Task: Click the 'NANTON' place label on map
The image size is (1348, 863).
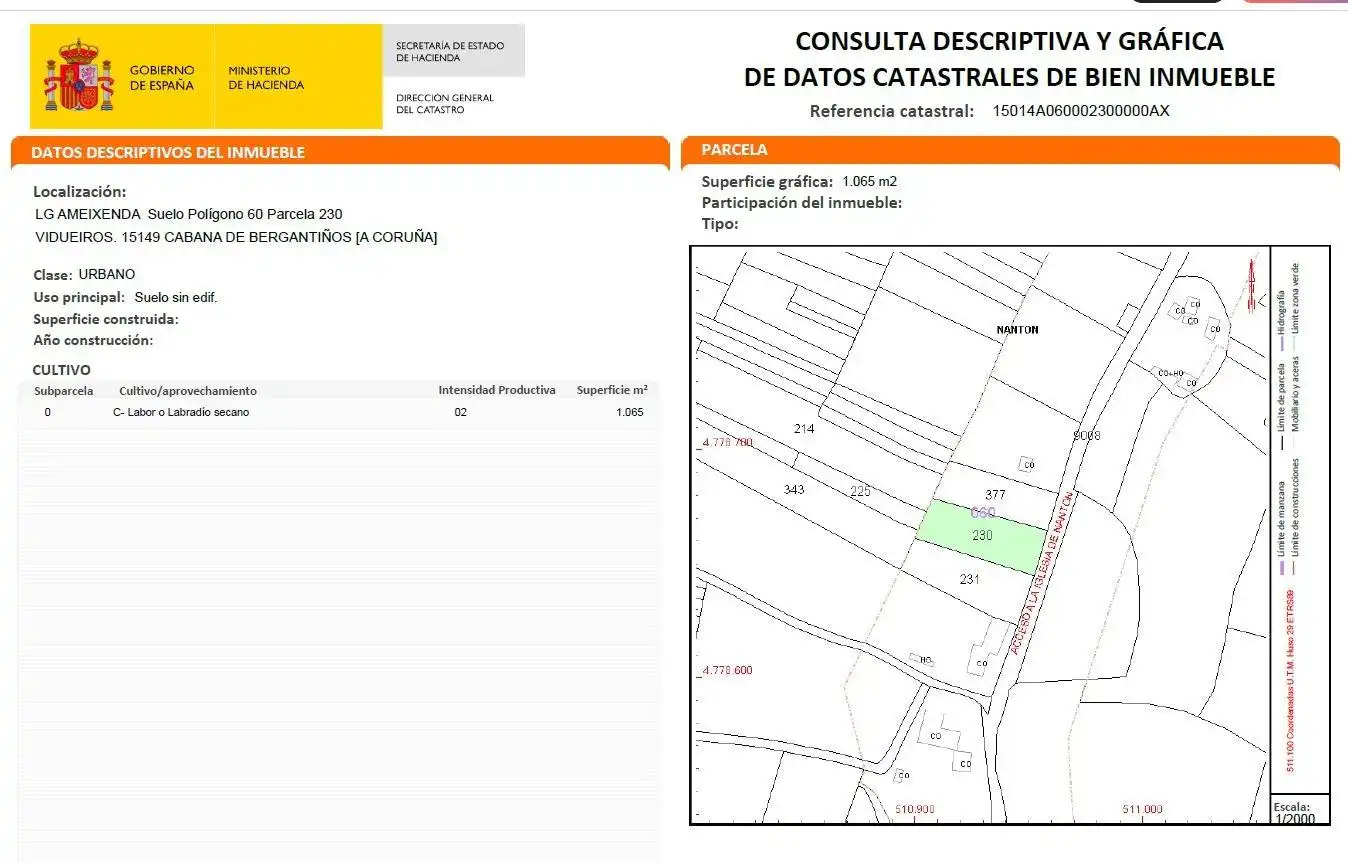Action: (1017, 329)
